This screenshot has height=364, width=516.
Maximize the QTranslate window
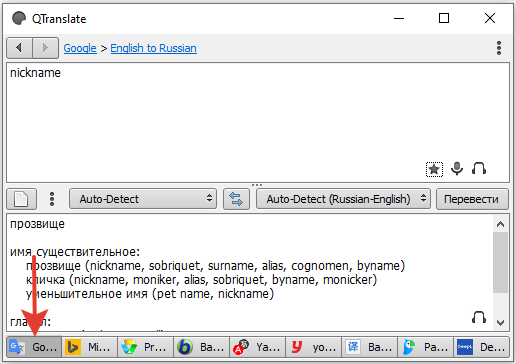point(444,18)
